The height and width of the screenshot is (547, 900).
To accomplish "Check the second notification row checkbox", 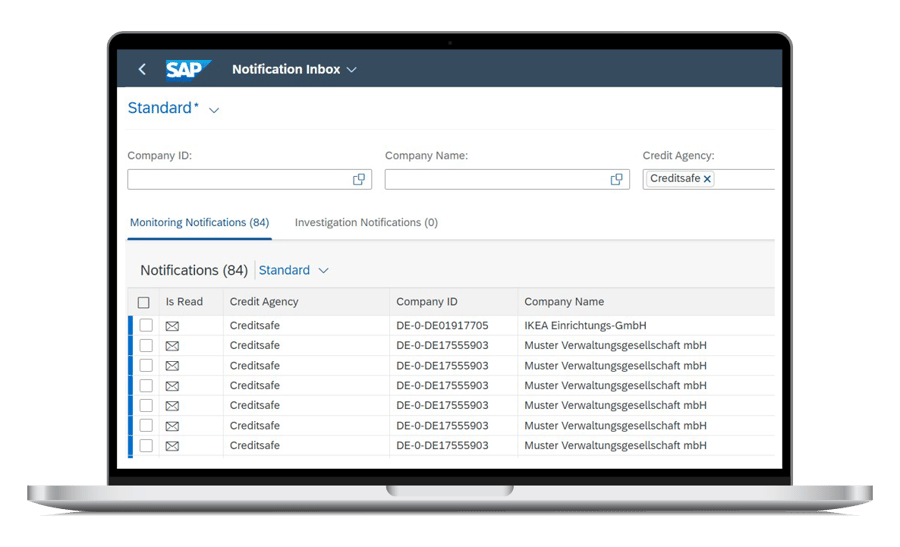I will (146, 346).
